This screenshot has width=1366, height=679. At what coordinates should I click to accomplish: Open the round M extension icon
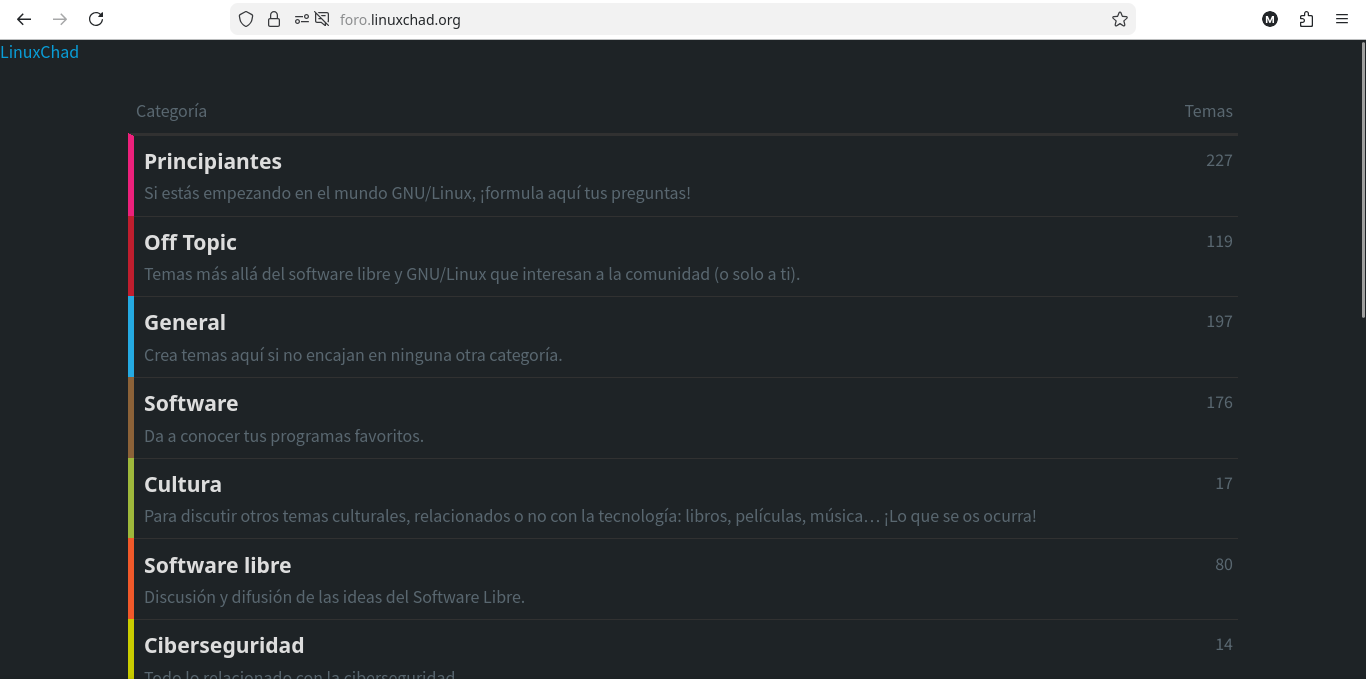[1270, 19]
